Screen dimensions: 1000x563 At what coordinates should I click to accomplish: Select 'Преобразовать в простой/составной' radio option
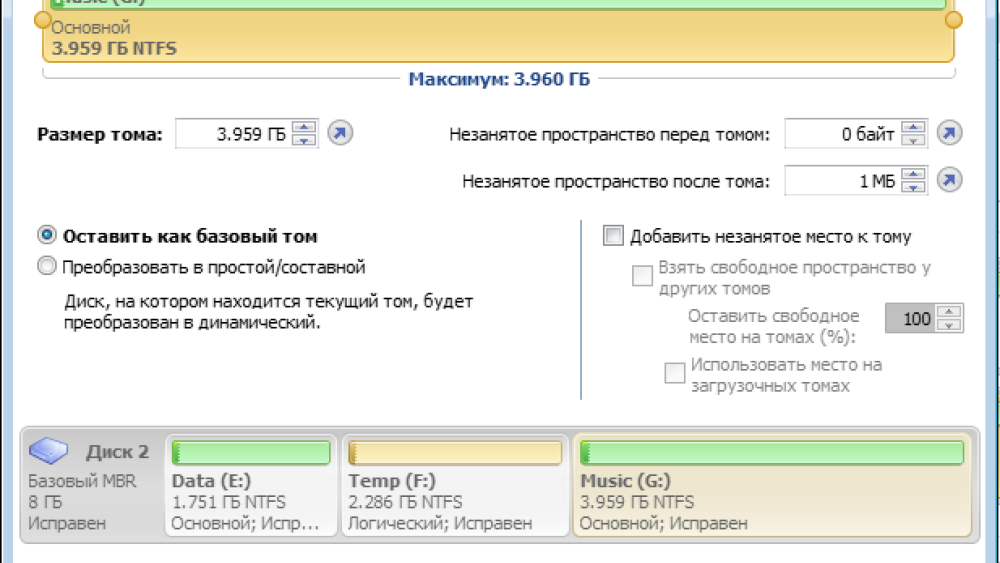[46, 267]
